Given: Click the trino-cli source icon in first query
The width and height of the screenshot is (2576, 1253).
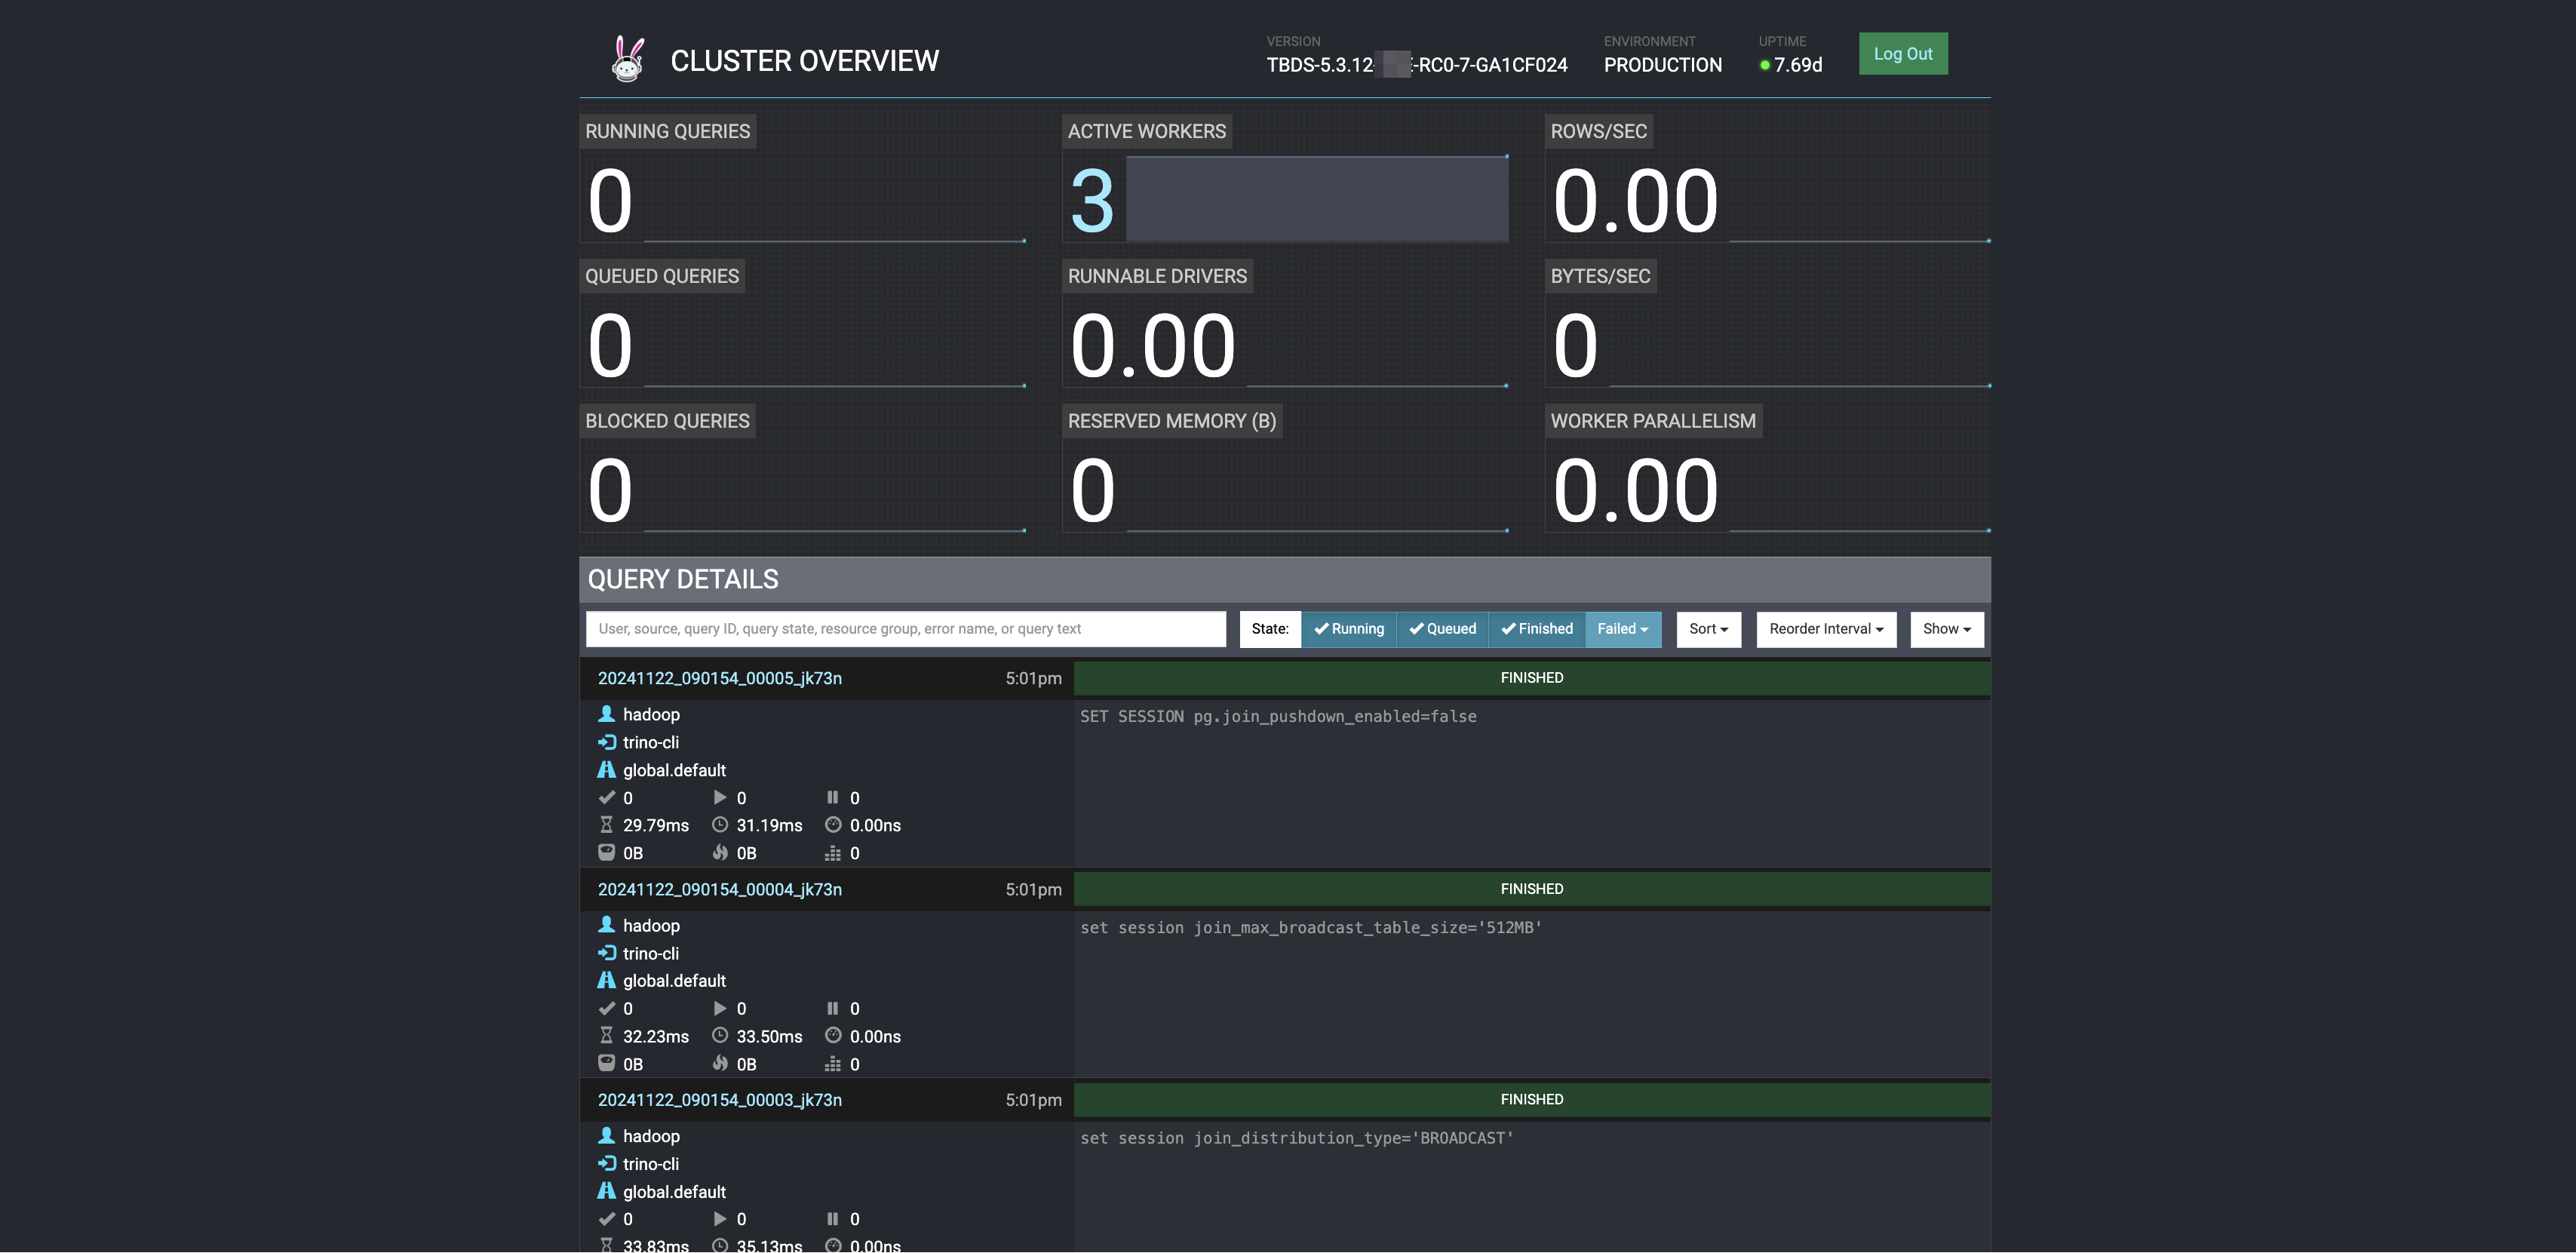Looking at the screenshot, I should pos(606,742).
